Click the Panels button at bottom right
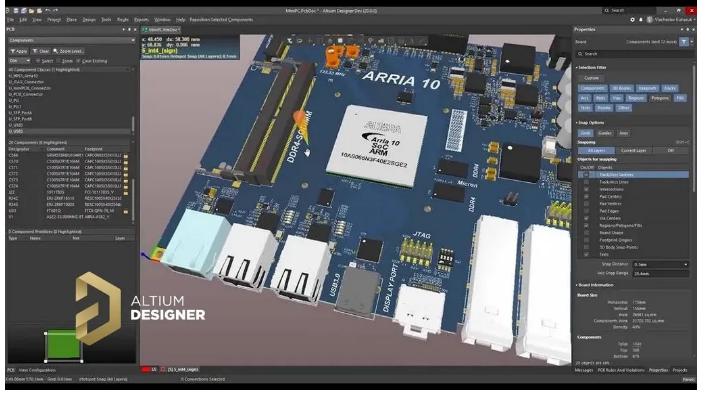The width and height of the screenshot is (710, 393). pyautogui.click(x=688, y=380)
